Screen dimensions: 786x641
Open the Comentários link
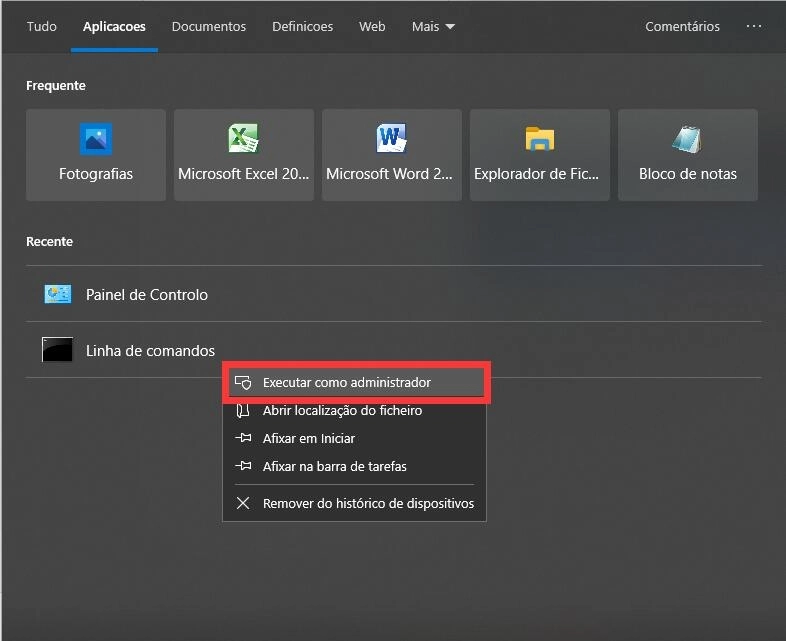click(682, 27)
